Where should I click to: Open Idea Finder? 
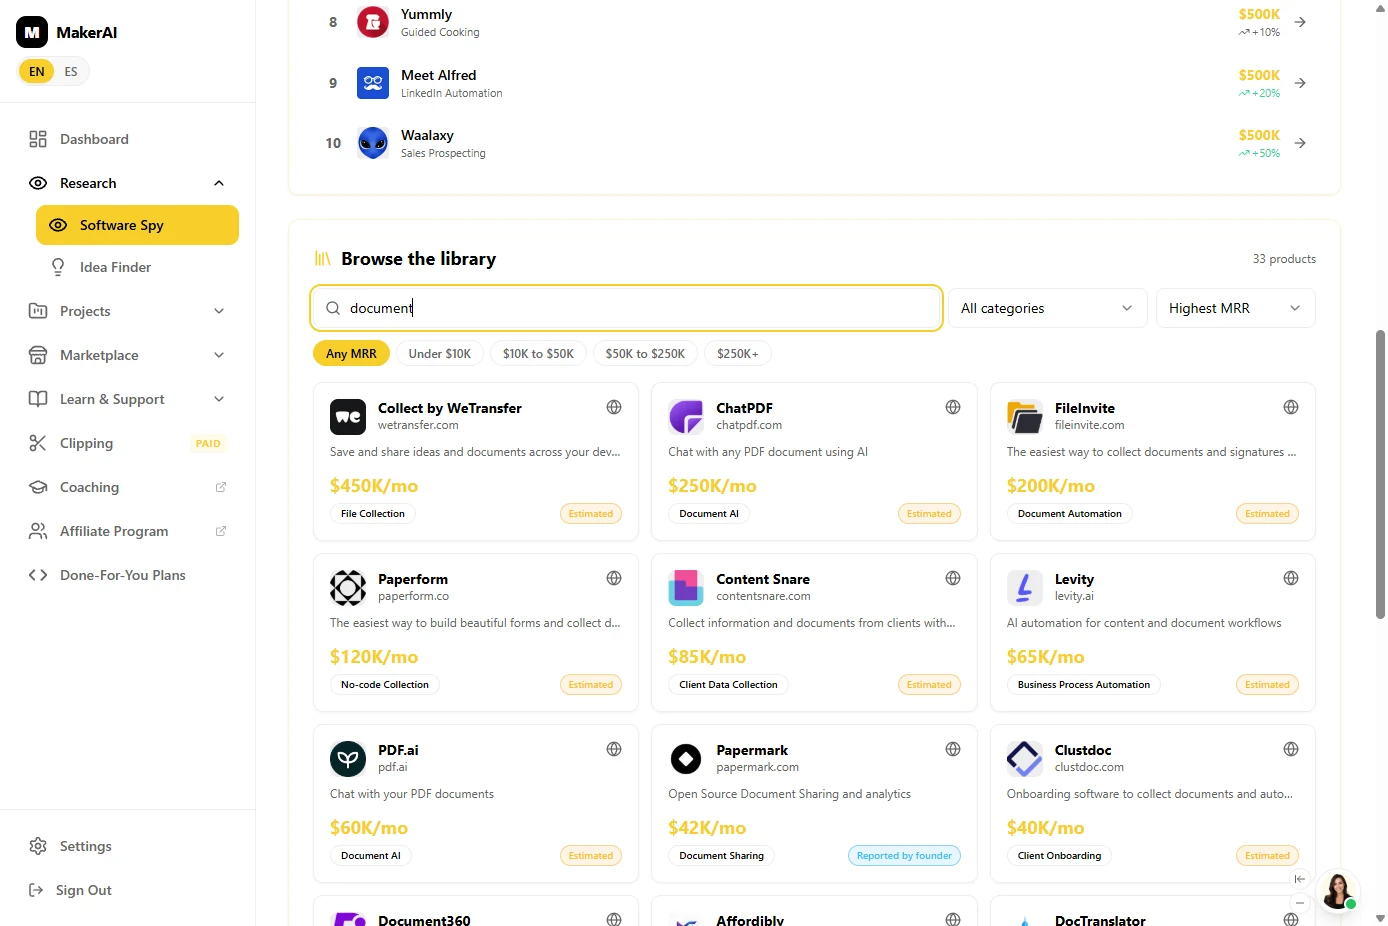tap(137, 267)
